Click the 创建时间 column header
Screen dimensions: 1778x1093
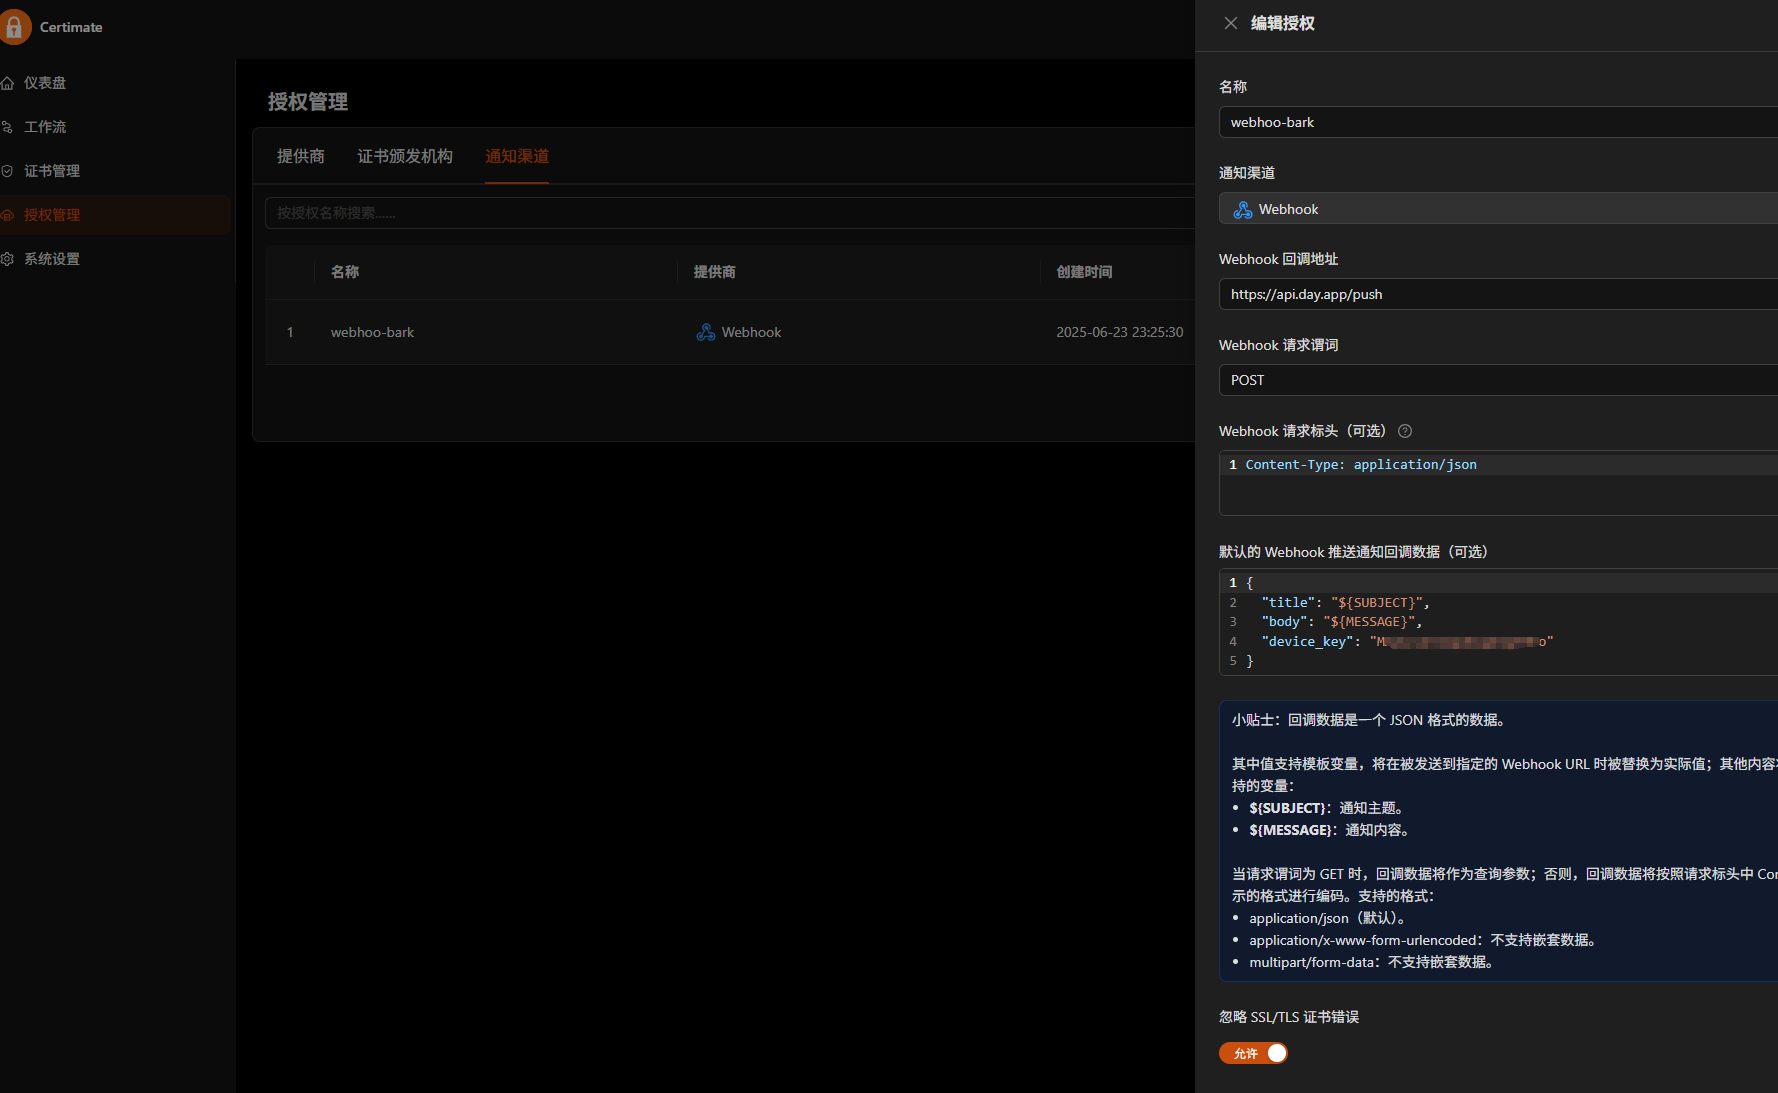1085,272
